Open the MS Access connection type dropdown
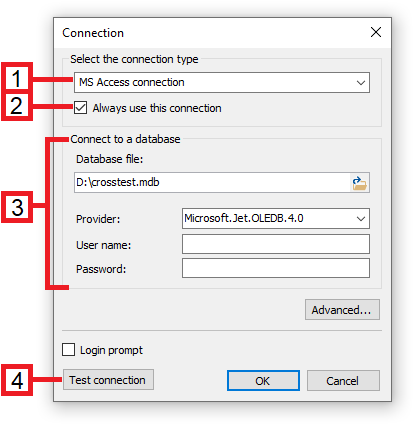Screen dimensions: 414x426 222,82
